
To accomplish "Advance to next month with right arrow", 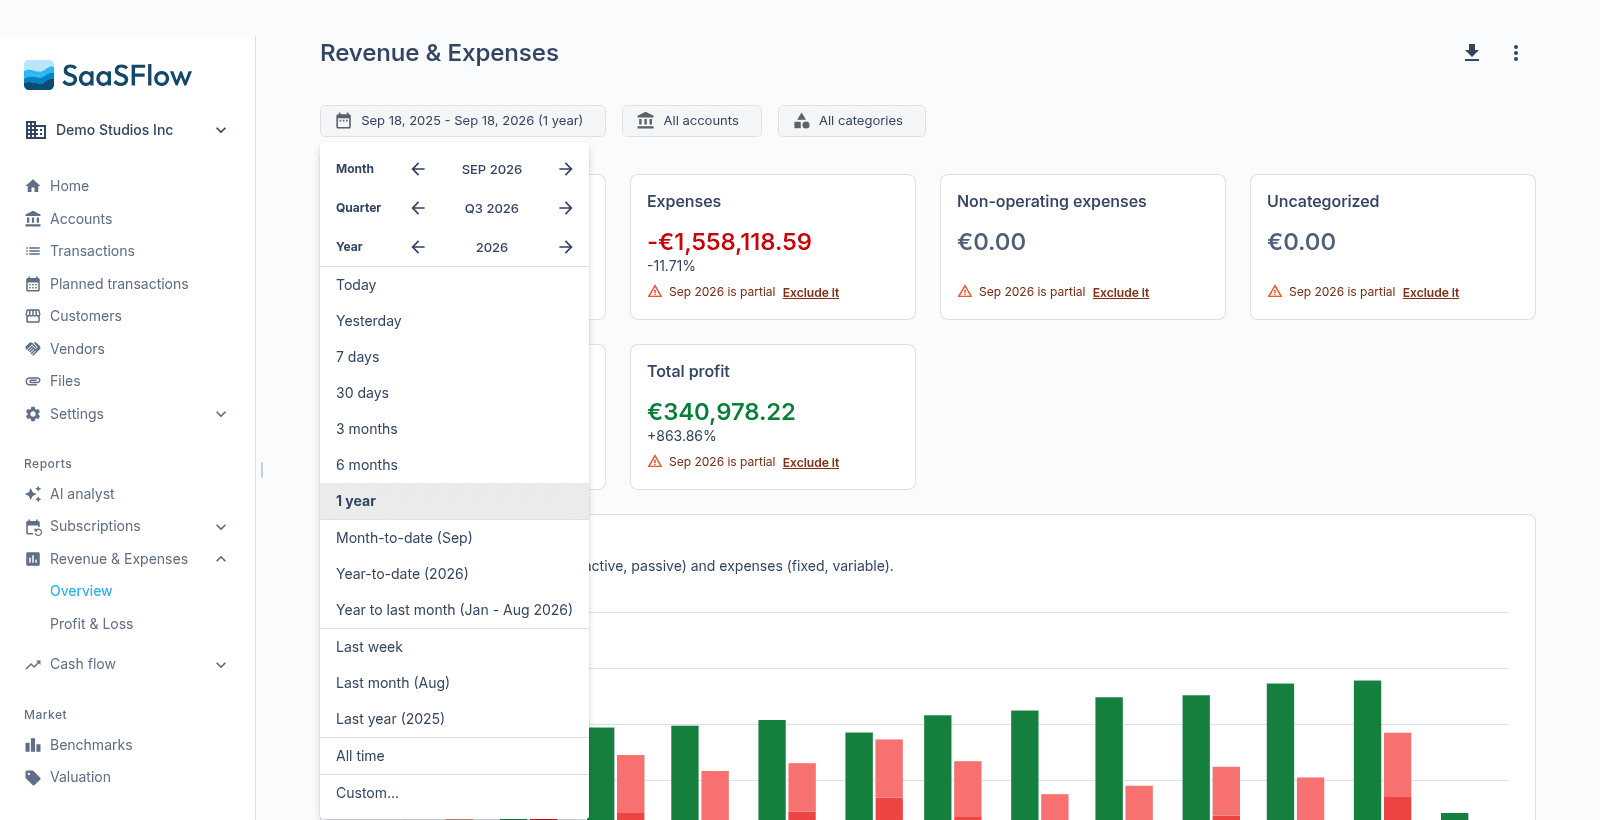I will 566,169.
